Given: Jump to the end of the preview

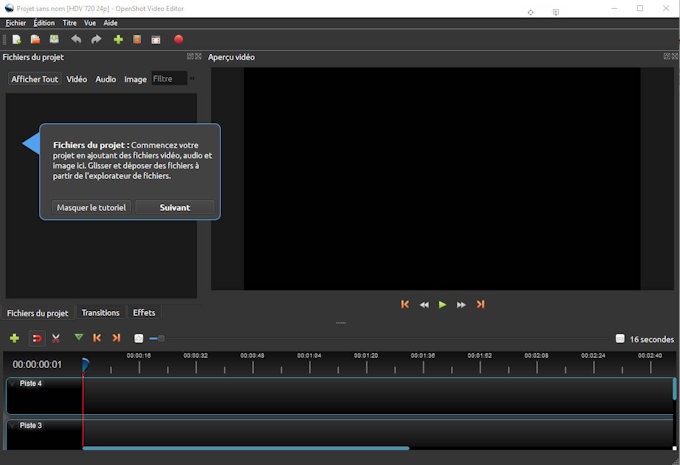Looking at the screenshot, I should click(481, 305).
